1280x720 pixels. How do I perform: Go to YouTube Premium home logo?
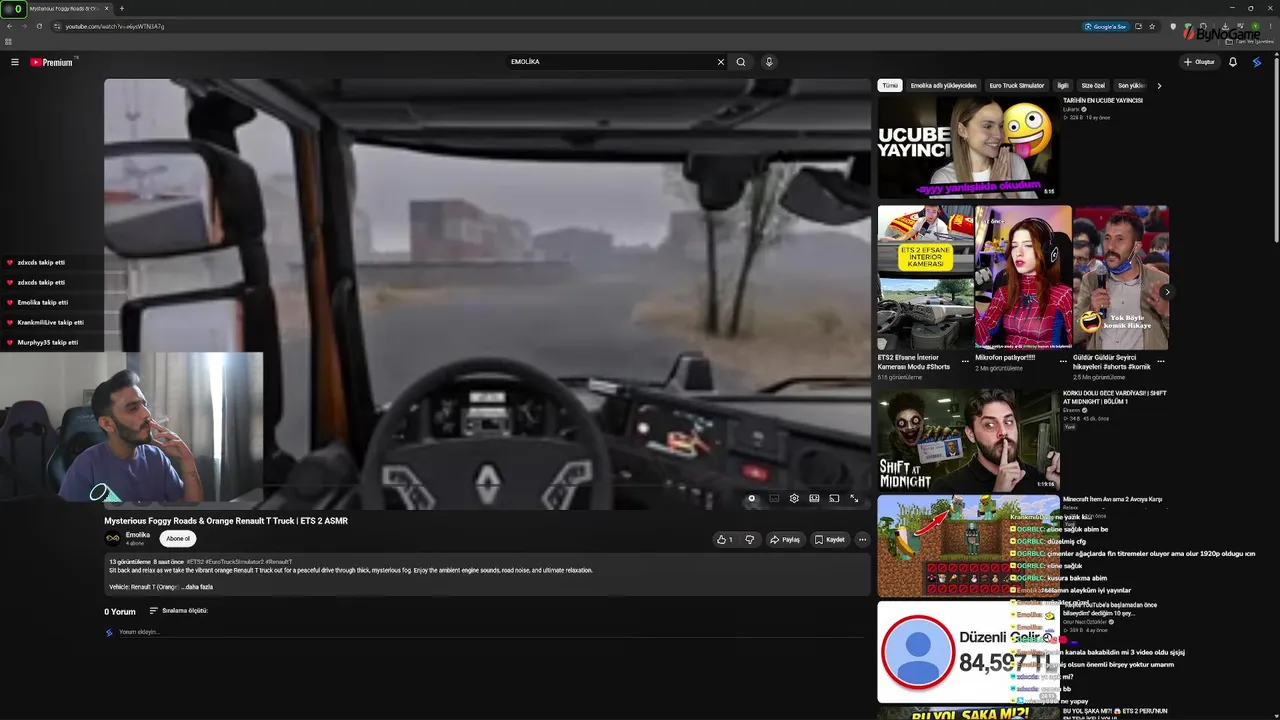tap(52, 62)
